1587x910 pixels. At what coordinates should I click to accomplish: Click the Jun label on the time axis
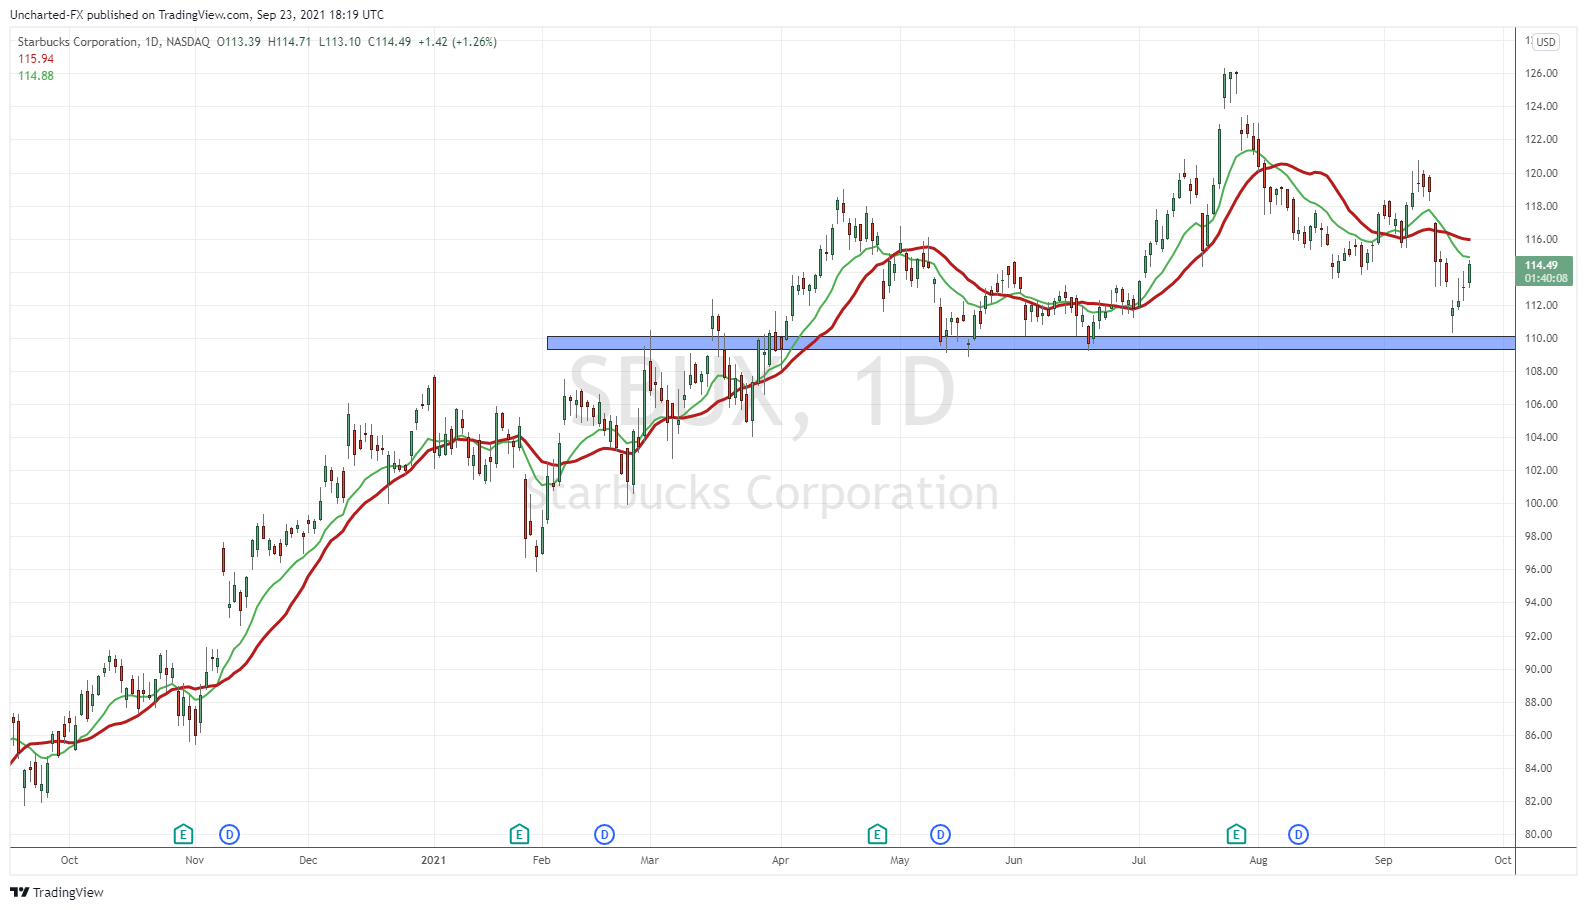point(1014,860)
